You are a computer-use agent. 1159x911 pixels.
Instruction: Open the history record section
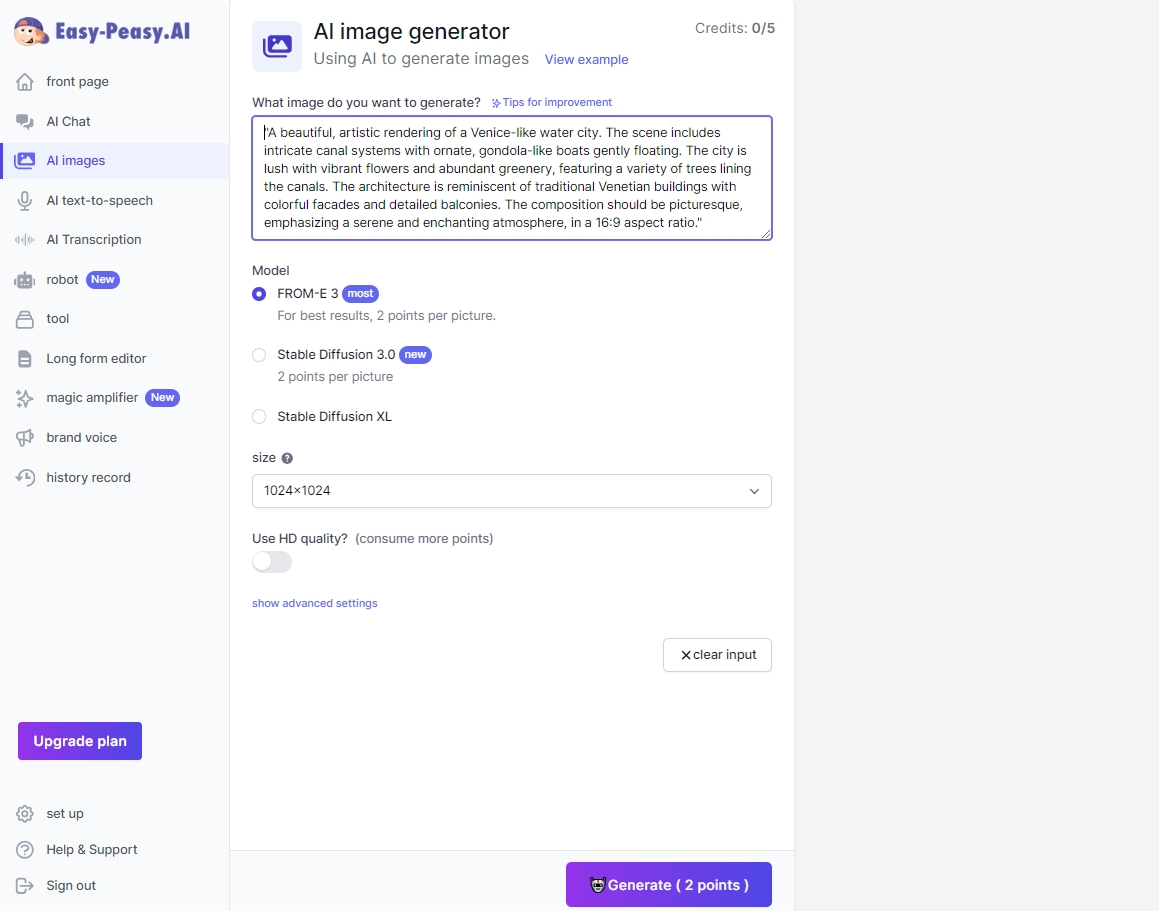click(x=88, y=477)
